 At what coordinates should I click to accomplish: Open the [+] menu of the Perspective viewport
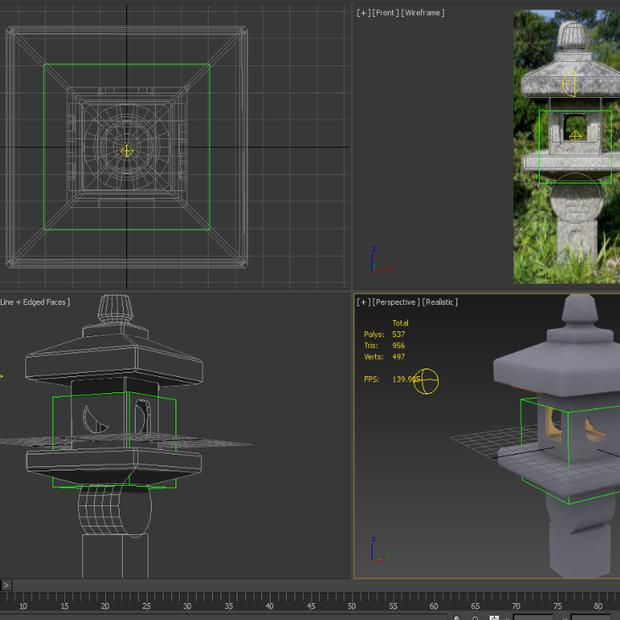[363, 302]
